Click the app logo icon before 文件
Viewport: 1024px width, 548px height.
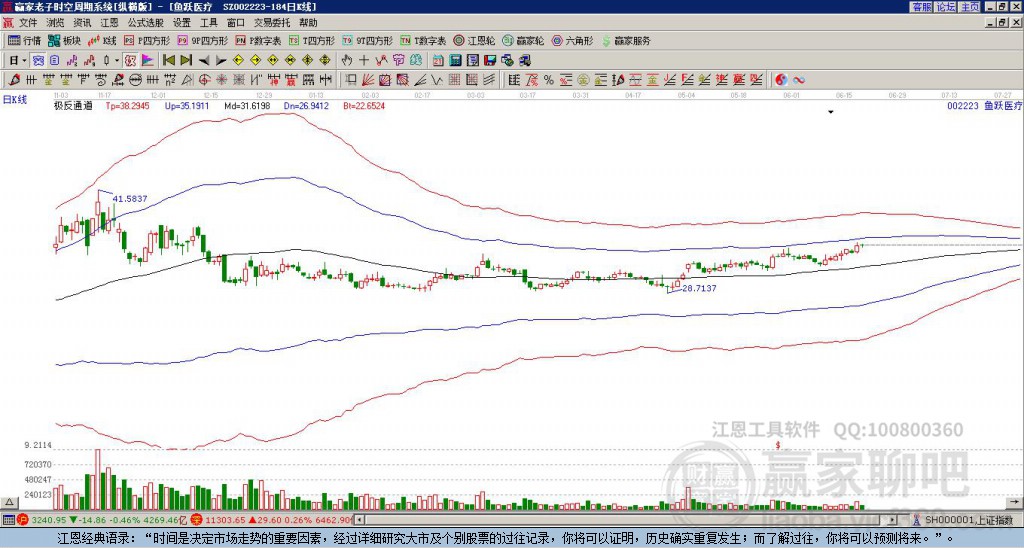8,23
